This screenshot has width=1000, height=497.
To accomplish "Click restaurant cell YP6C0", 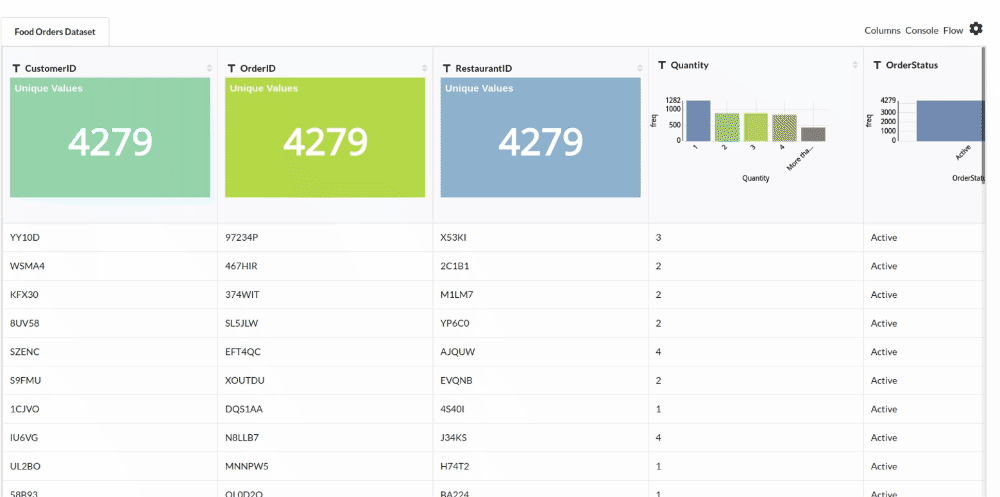I will click(455, 323).
